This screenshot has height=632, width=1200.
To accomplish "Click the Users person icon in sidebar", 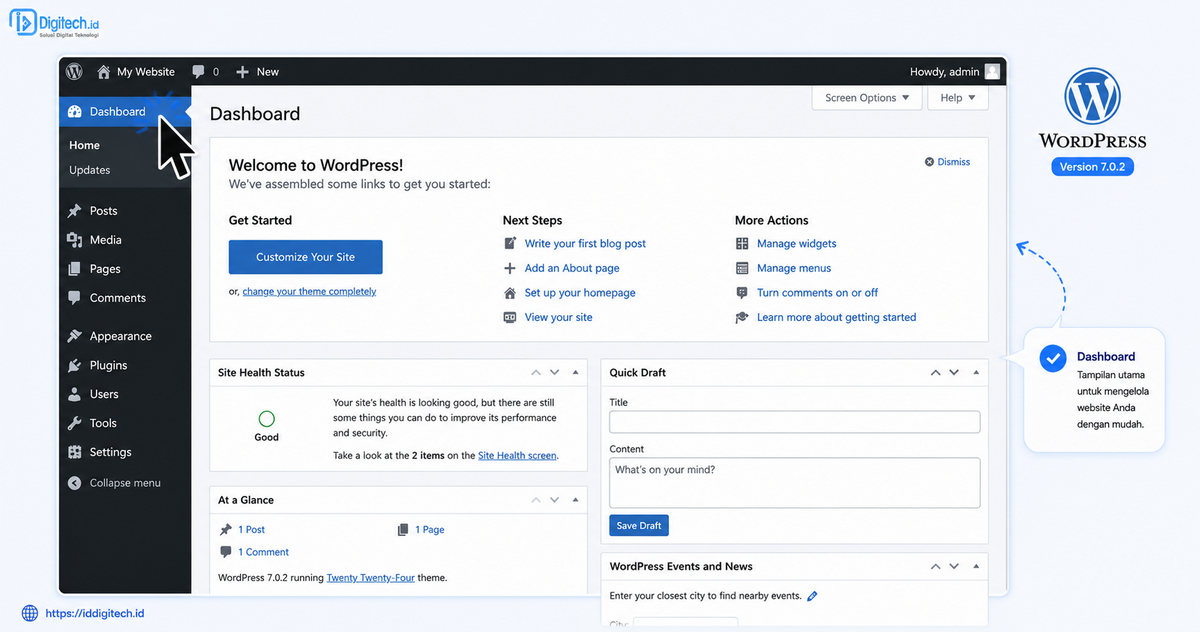I will point(75,394).
